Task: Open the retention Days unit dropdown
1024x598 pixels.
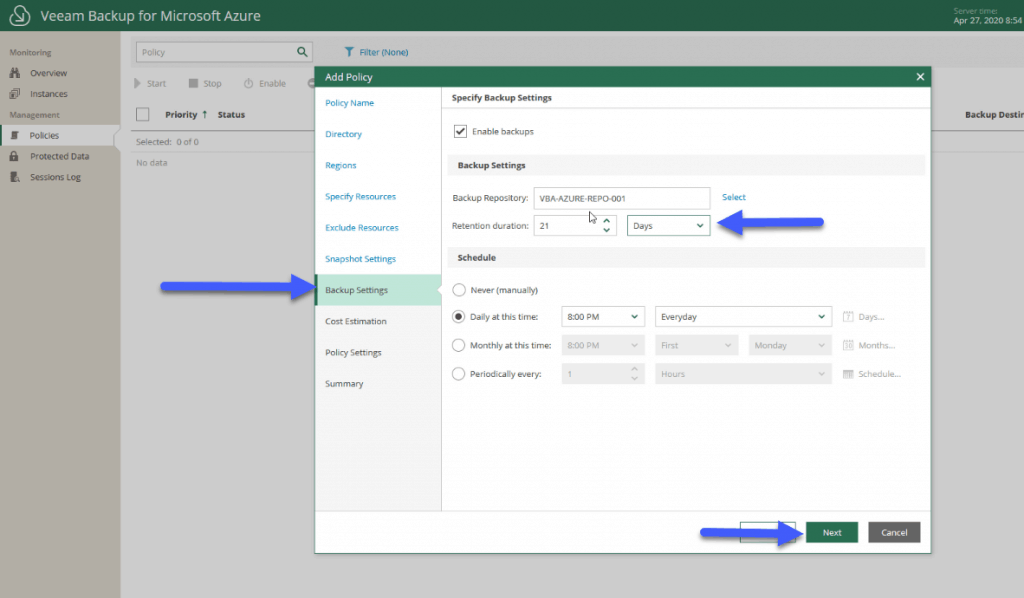Action: click(668, 226)
